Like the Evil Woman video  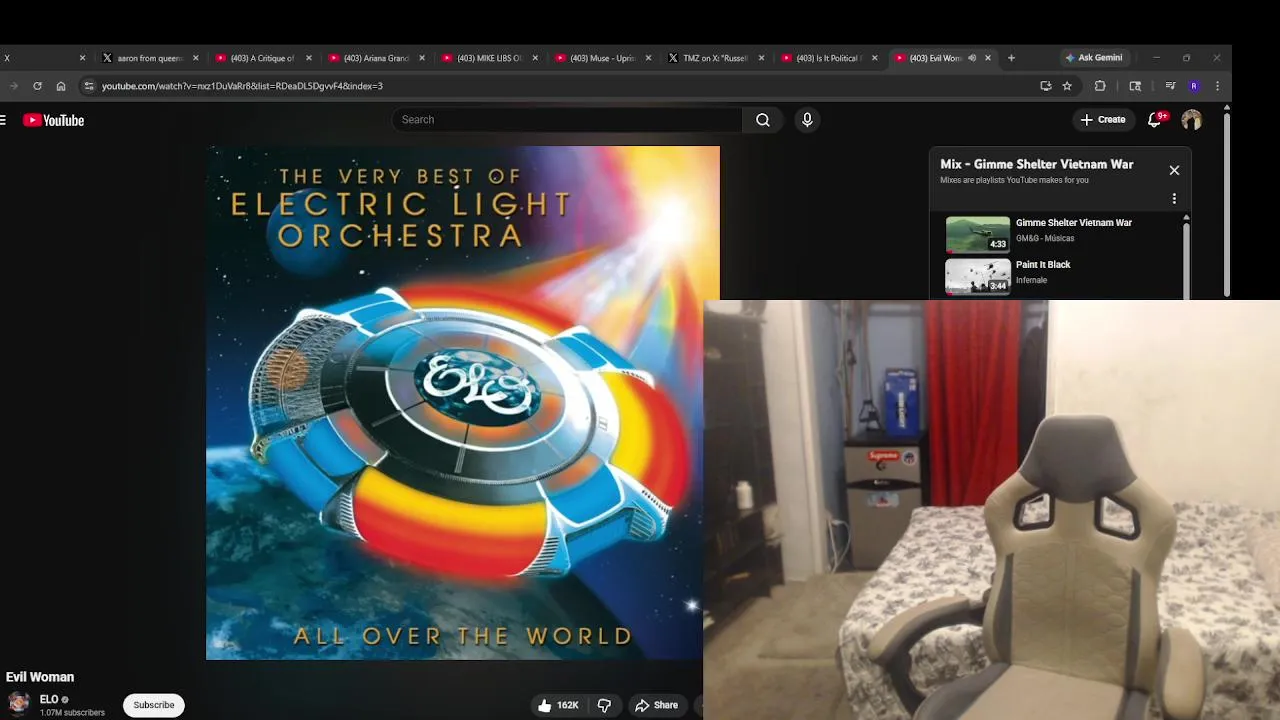click(x=558, y=705)
